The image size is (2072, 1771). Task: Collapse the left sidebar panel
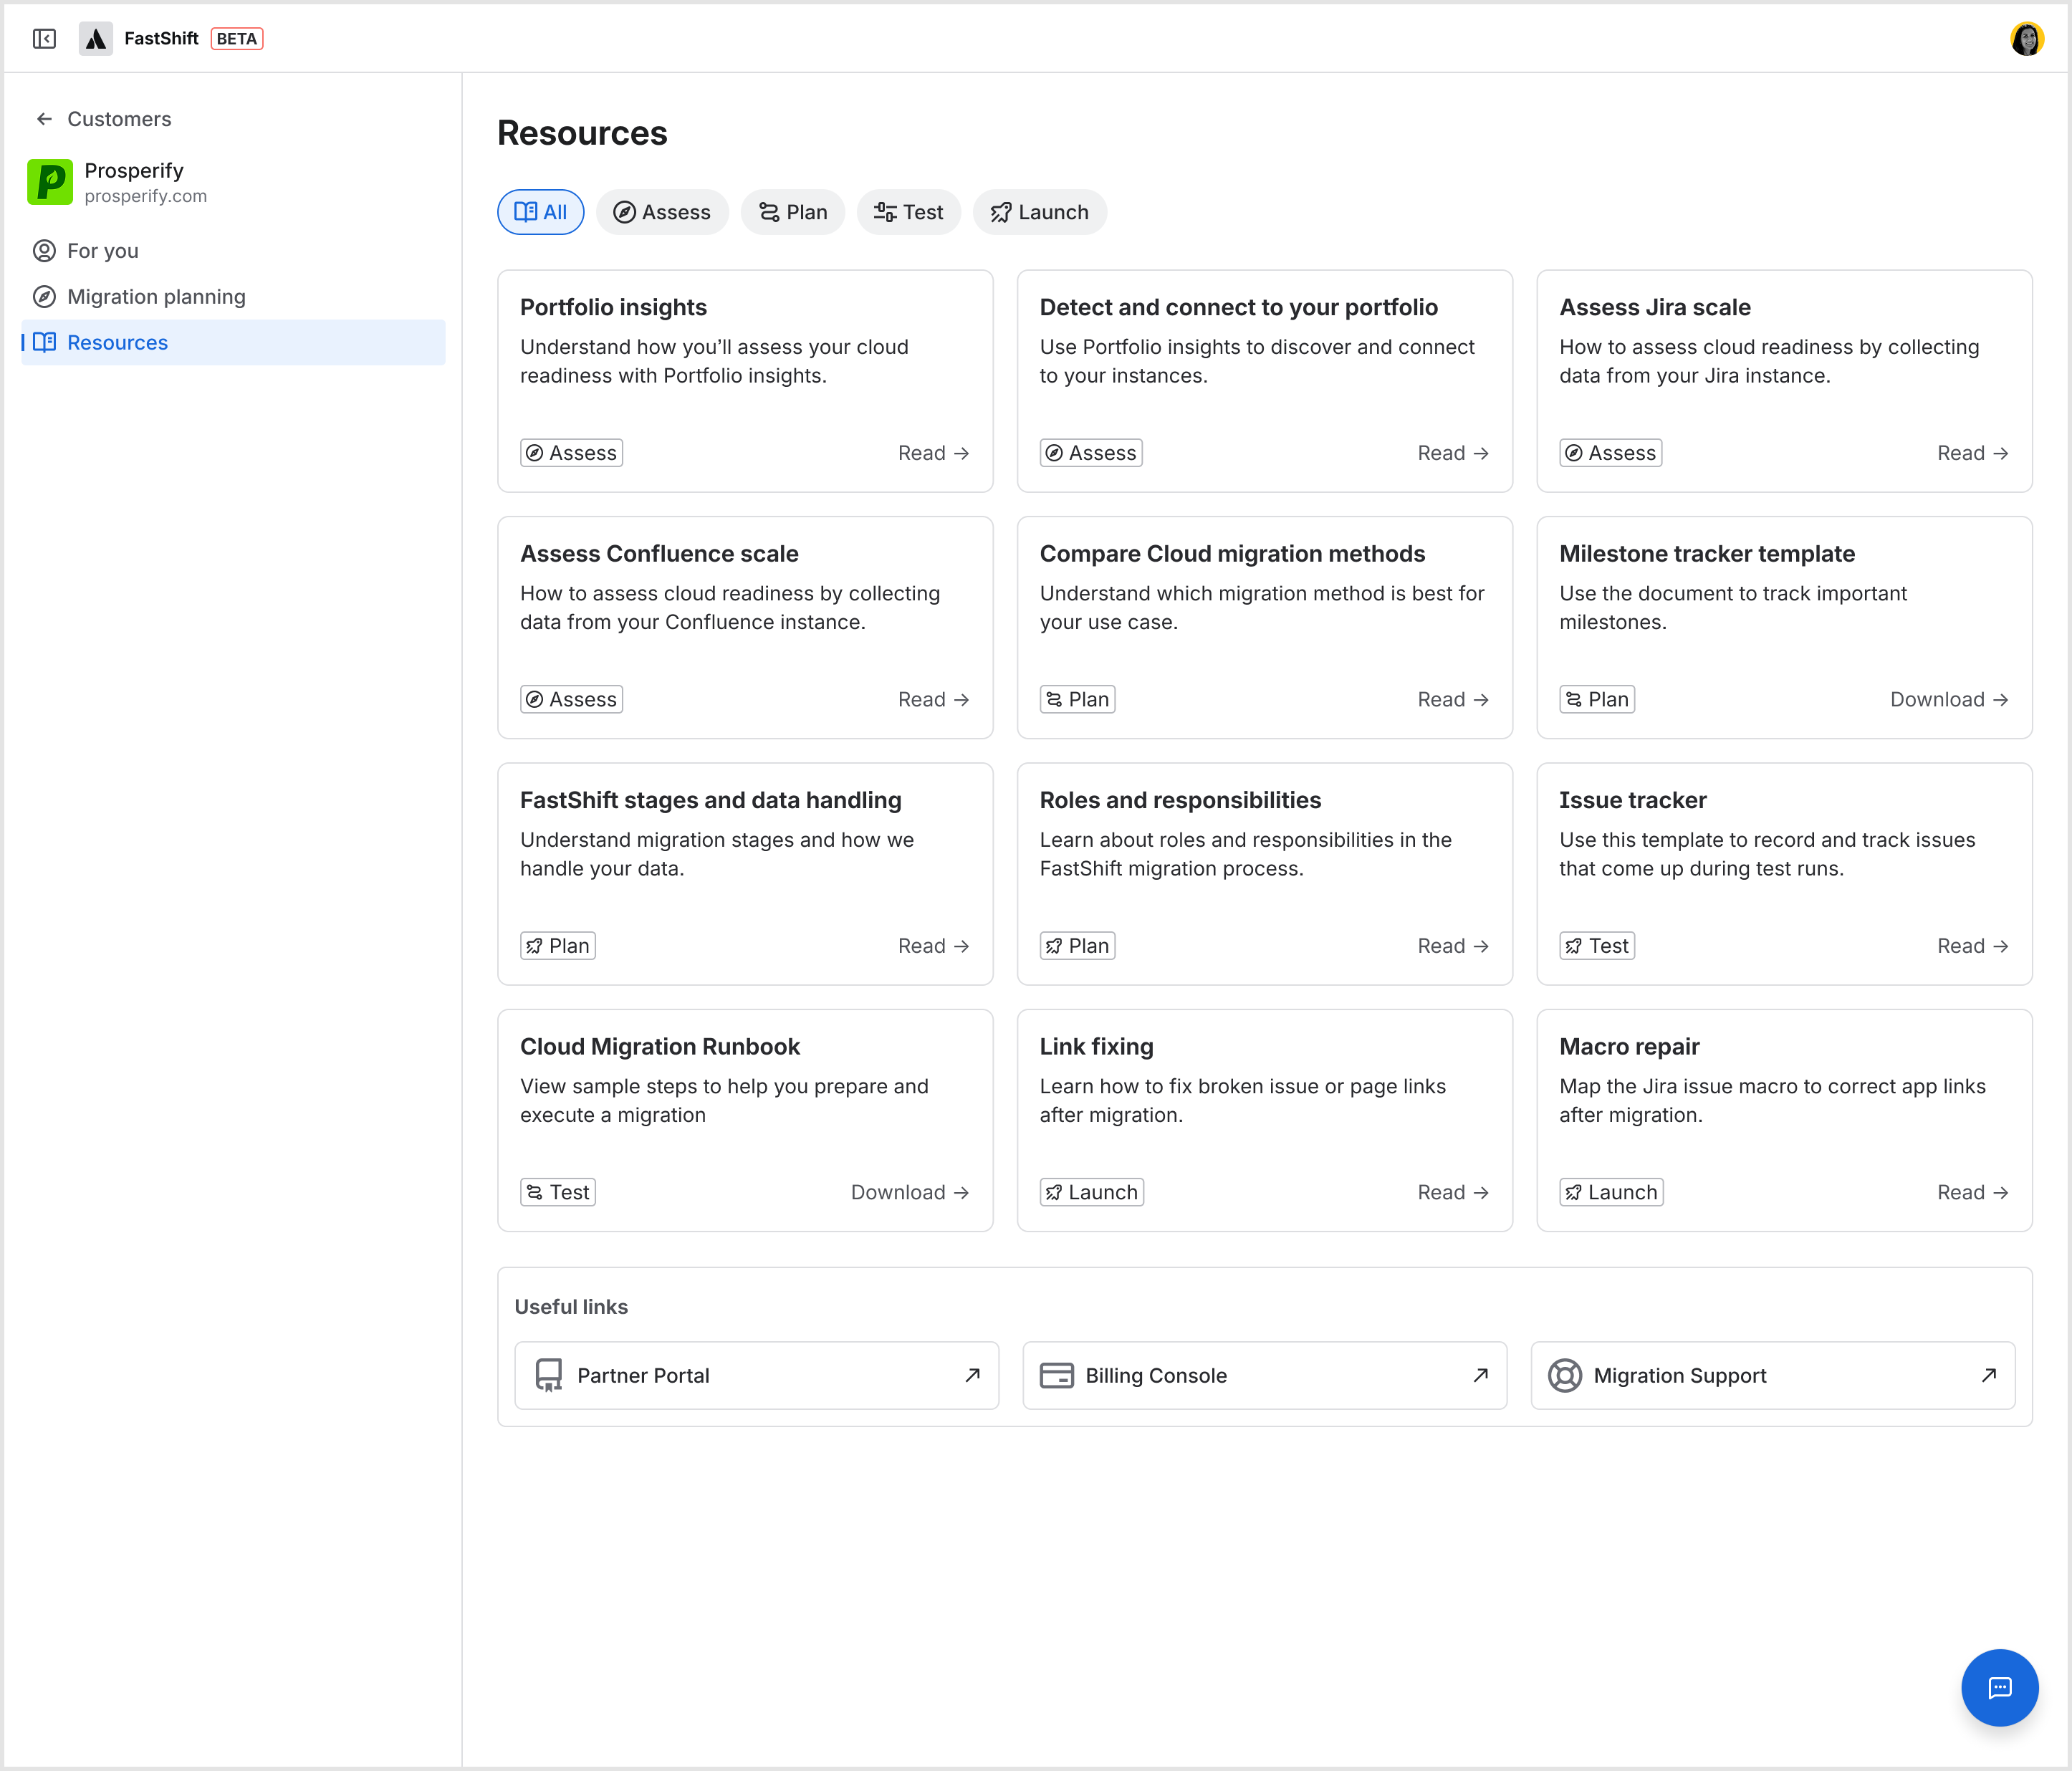click(44, 38)
